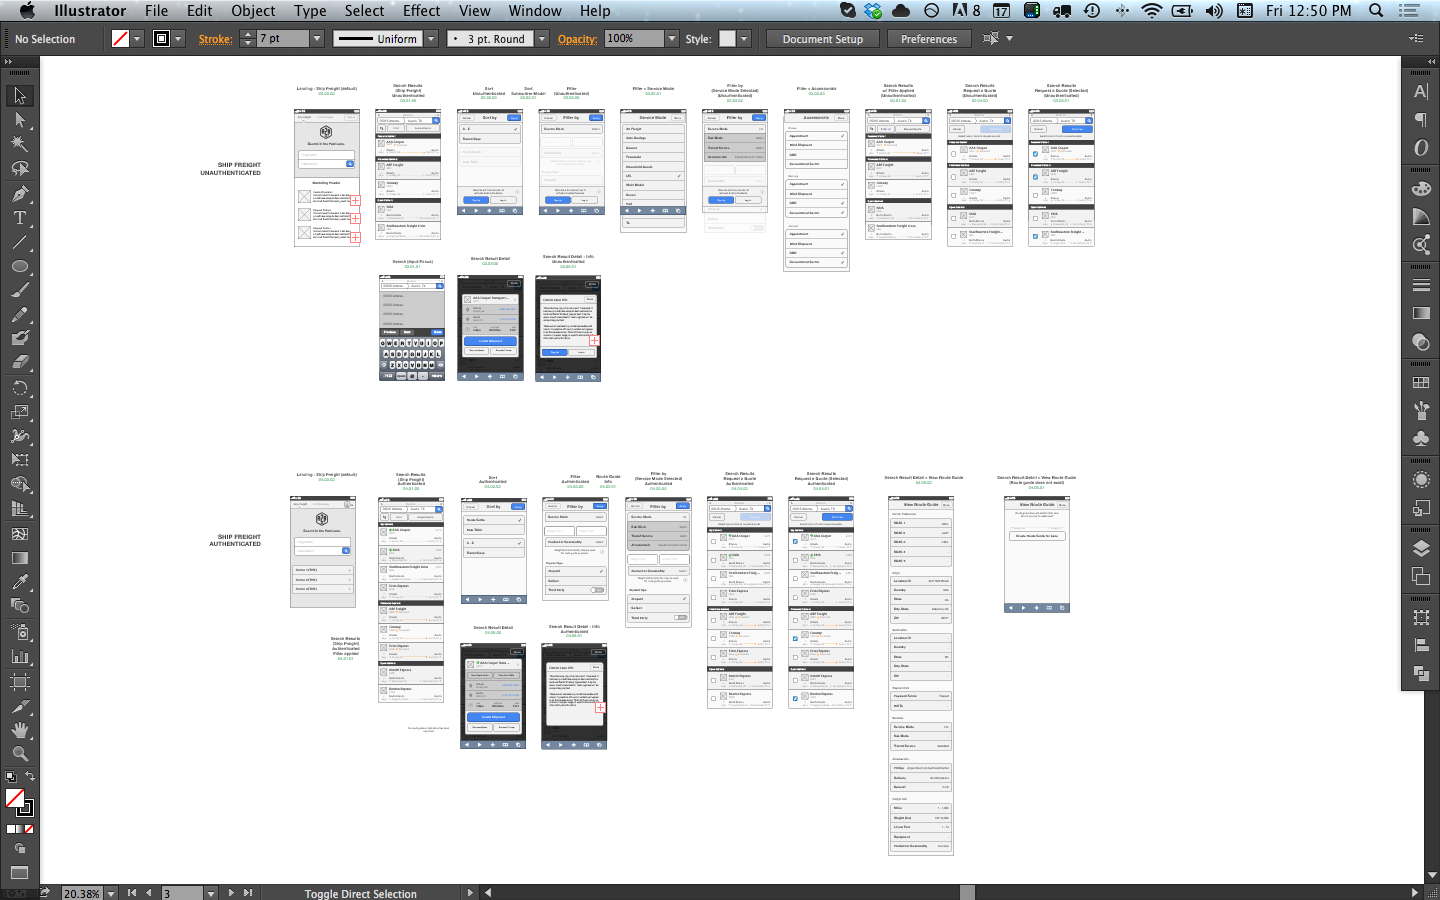Screen dimensions: 1440x900
Task: Select the Zoom magnifier tool
Action: point(19,754)
